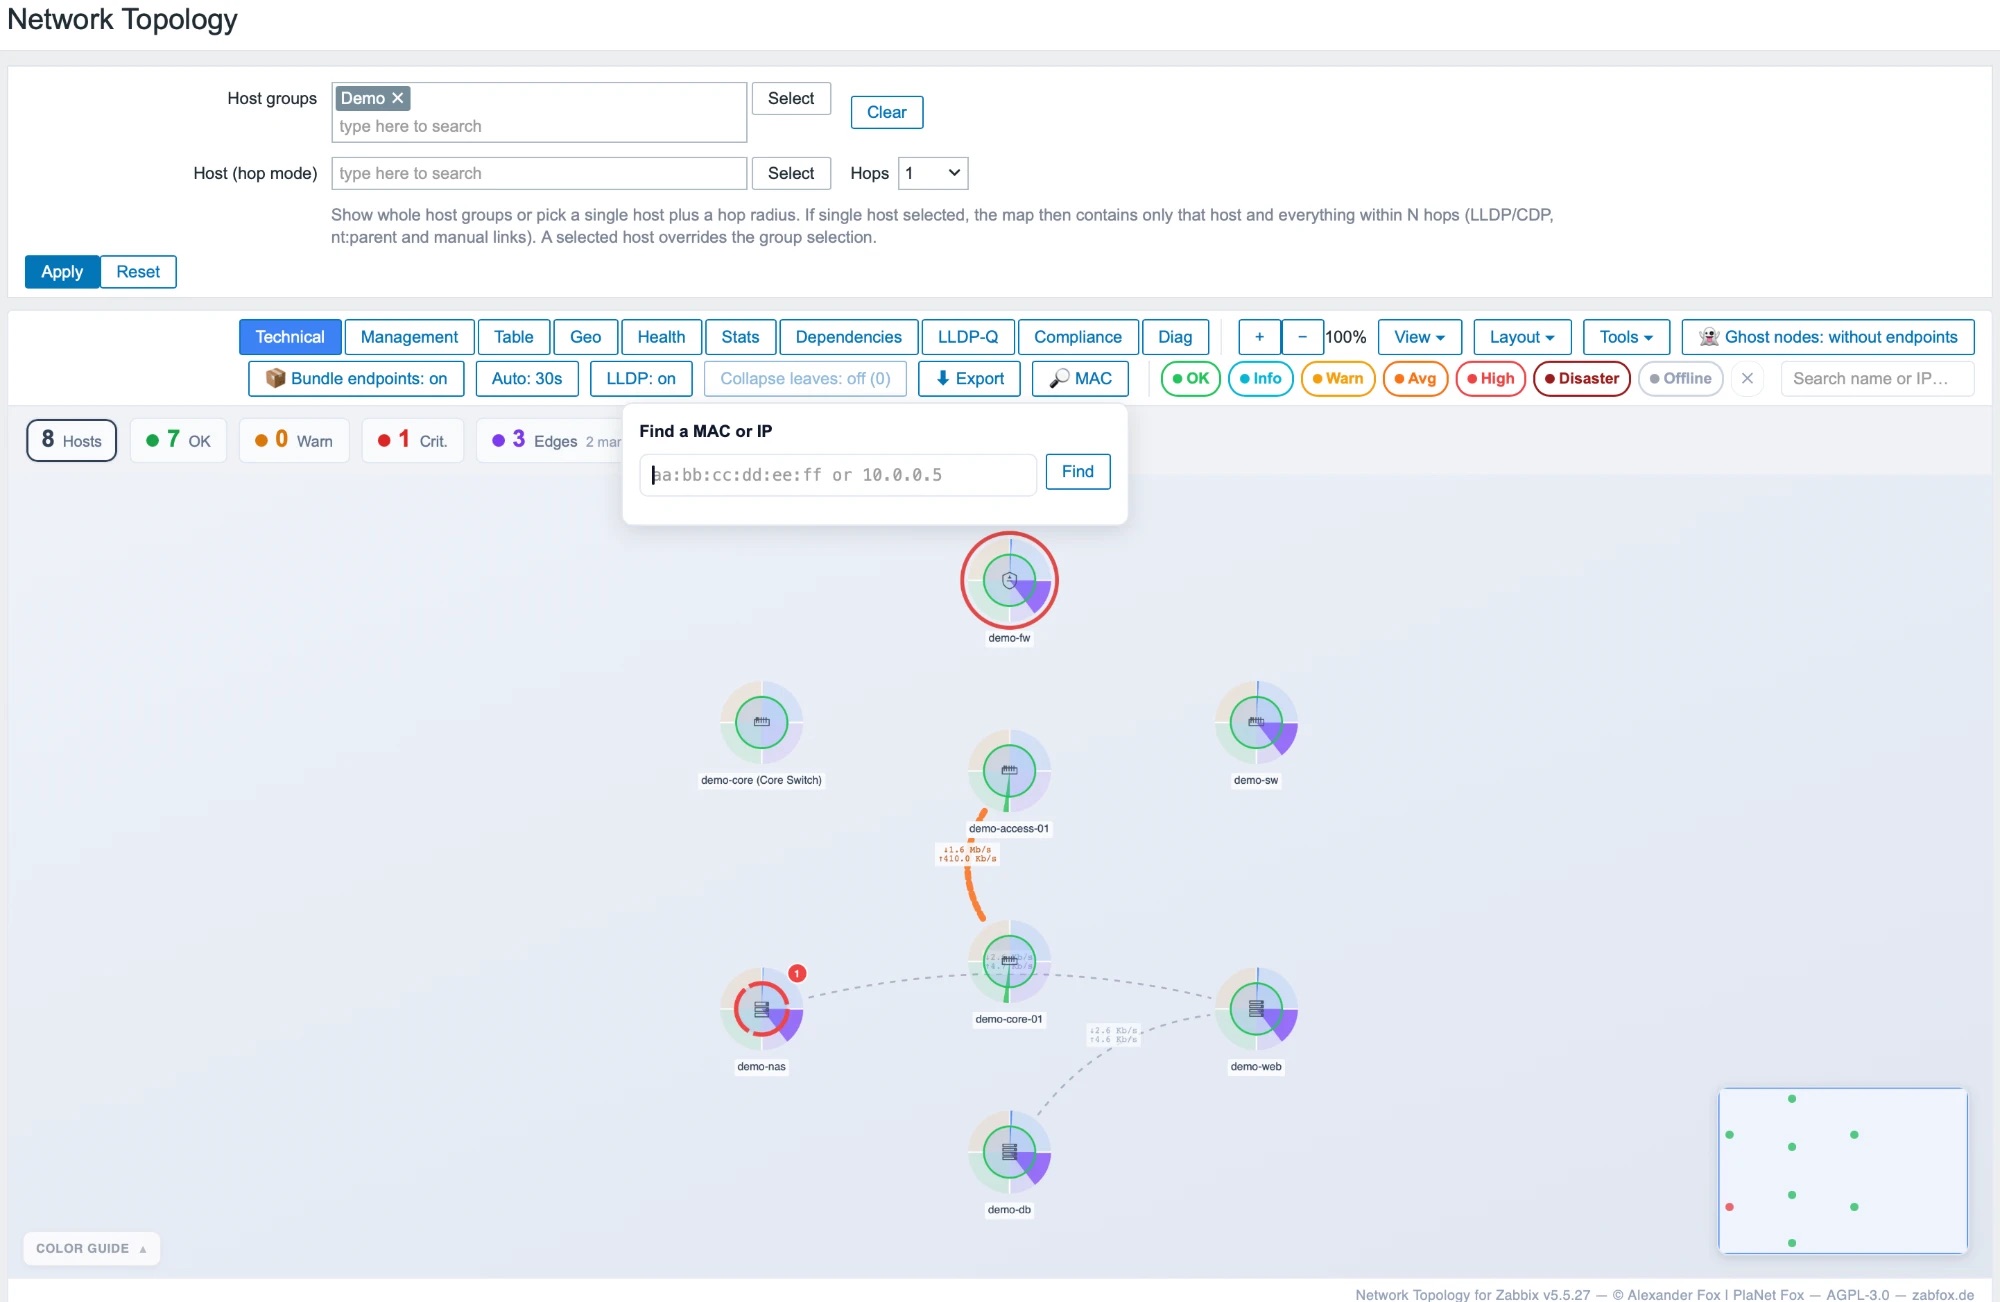The width and height of the screenshot is (2000, 1302).
Task: Toggle the Warn severity filter
Action: click(x=1337, y=379)
